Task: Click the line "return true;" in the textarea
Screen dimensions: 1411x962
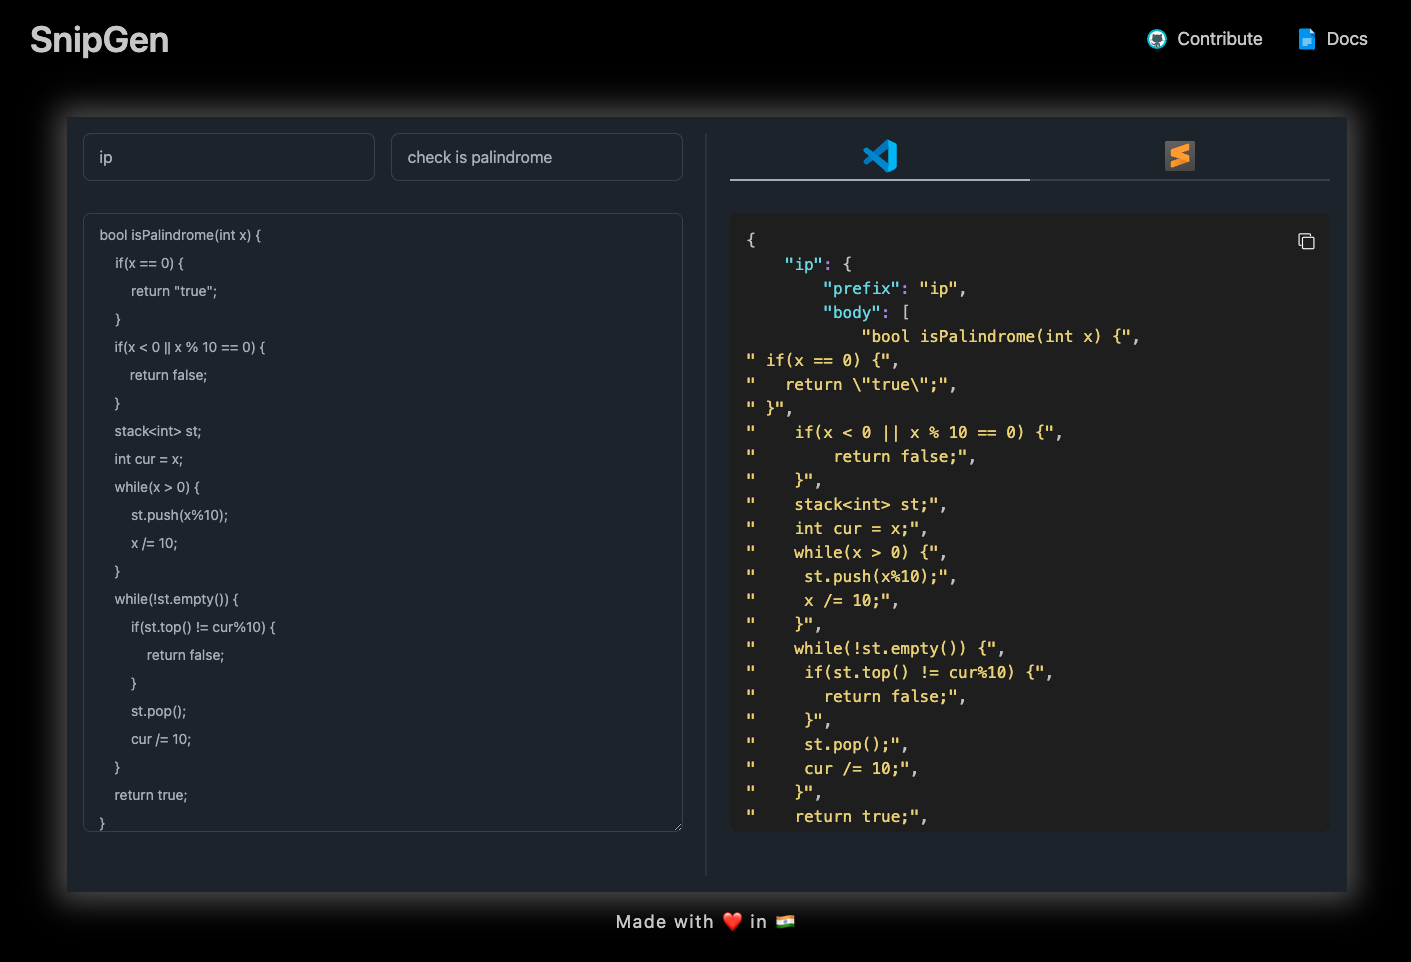Action: 151,795
